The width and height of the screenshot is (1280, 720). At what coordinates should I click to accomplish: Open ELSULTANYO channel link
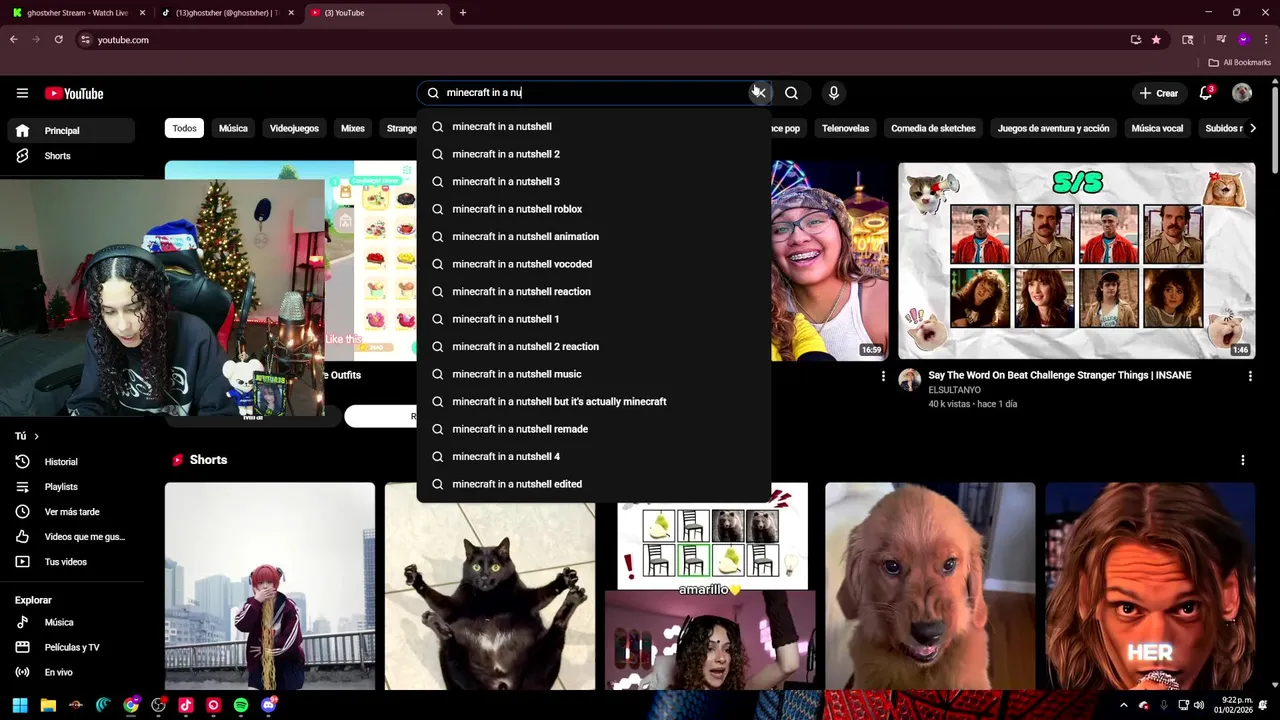coord(954,390)
